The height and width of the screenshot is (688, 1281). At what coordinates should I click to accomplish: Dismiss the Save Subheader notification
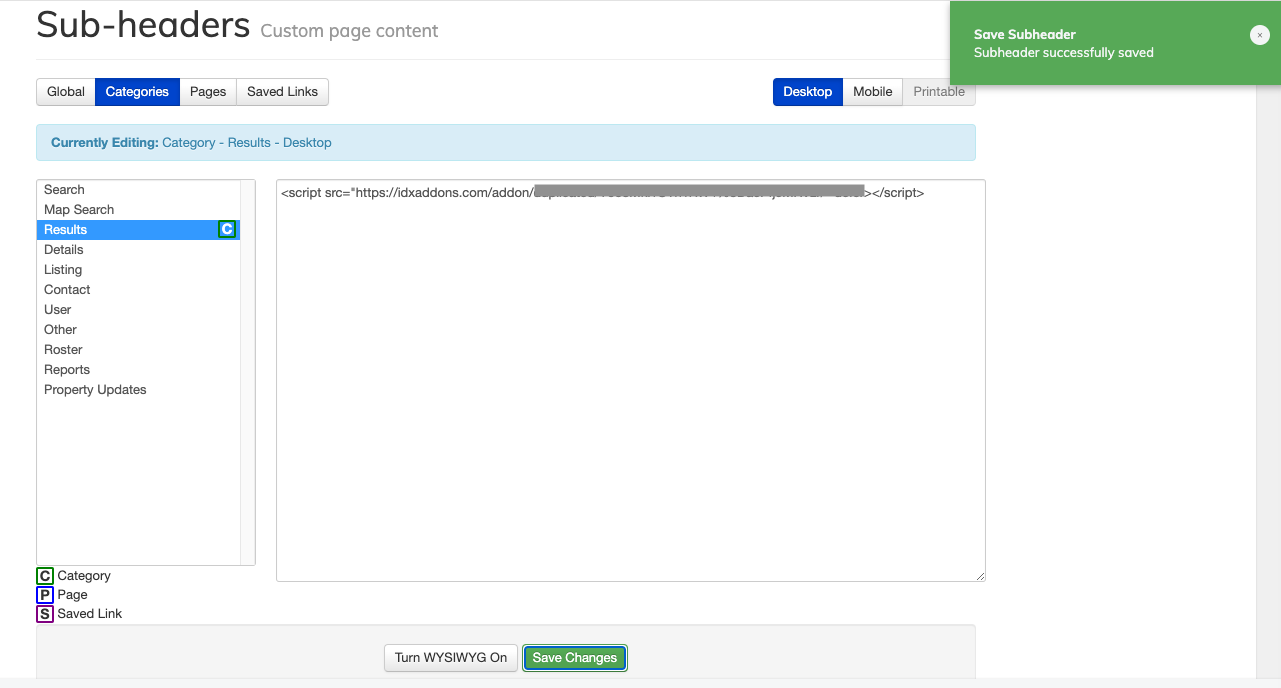pos(1259,35)
